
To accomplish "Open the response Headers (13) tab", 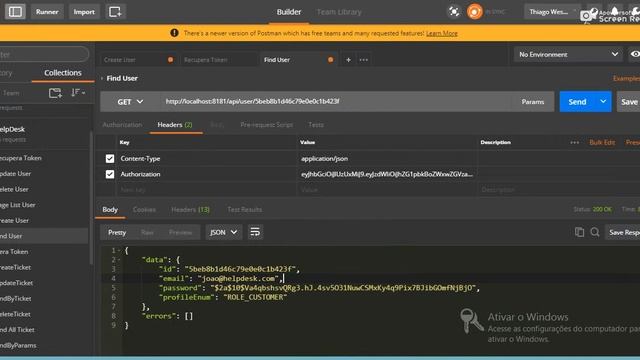I will point(190,209).
